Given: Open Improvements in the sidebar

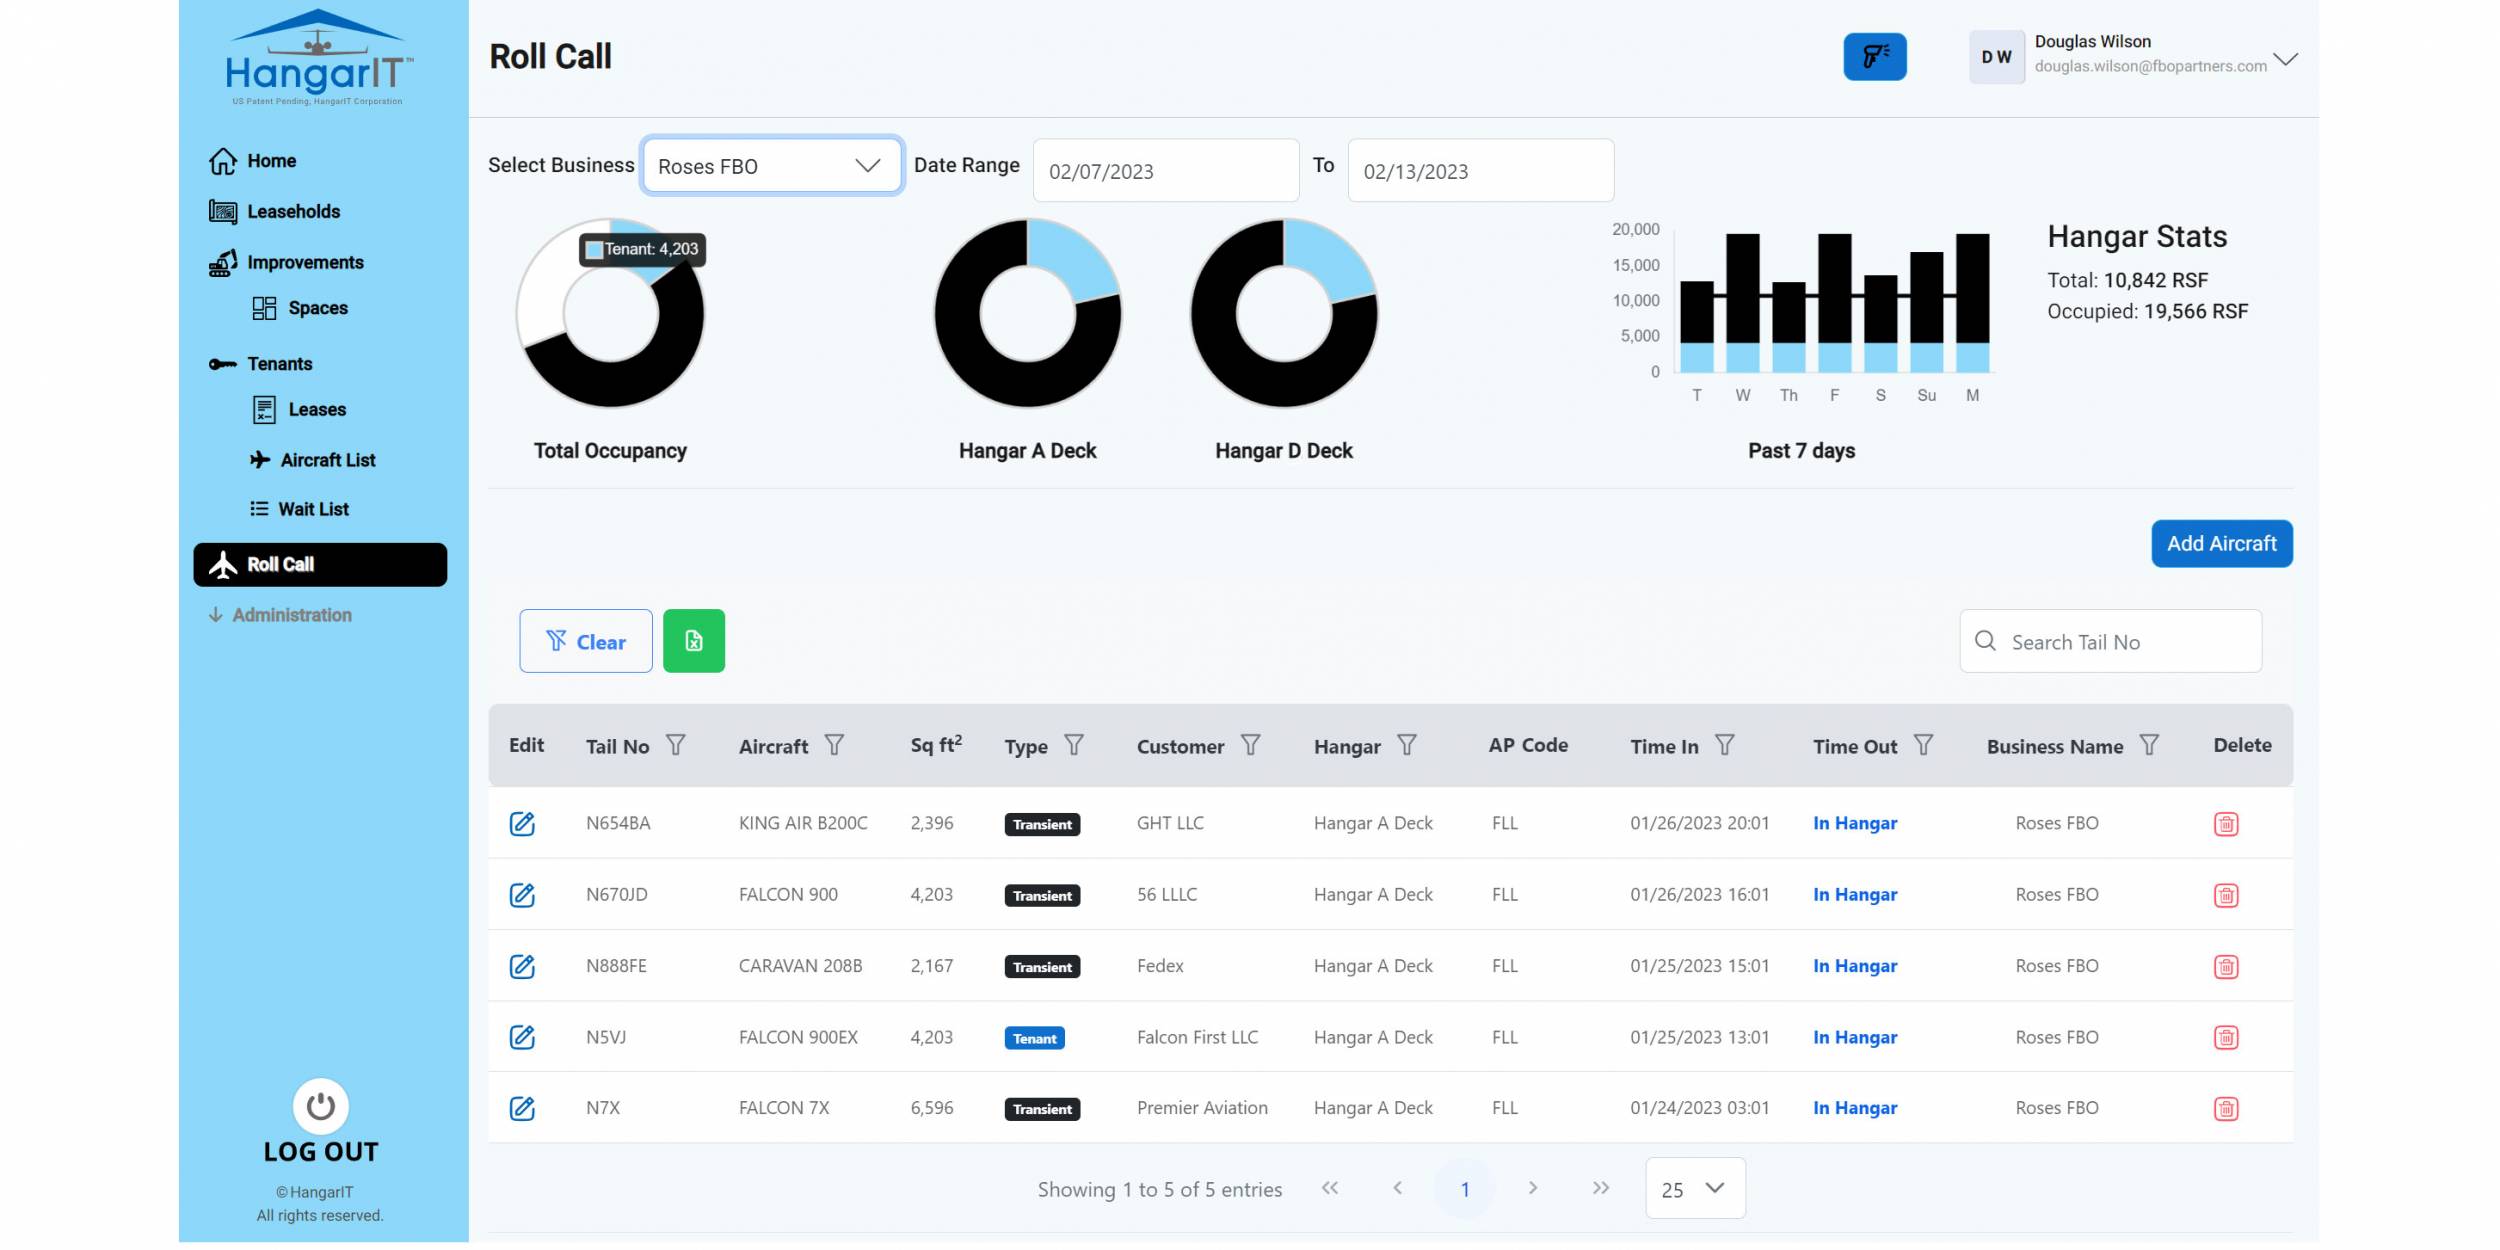Looking at the screenshot, I should (286, 263).
